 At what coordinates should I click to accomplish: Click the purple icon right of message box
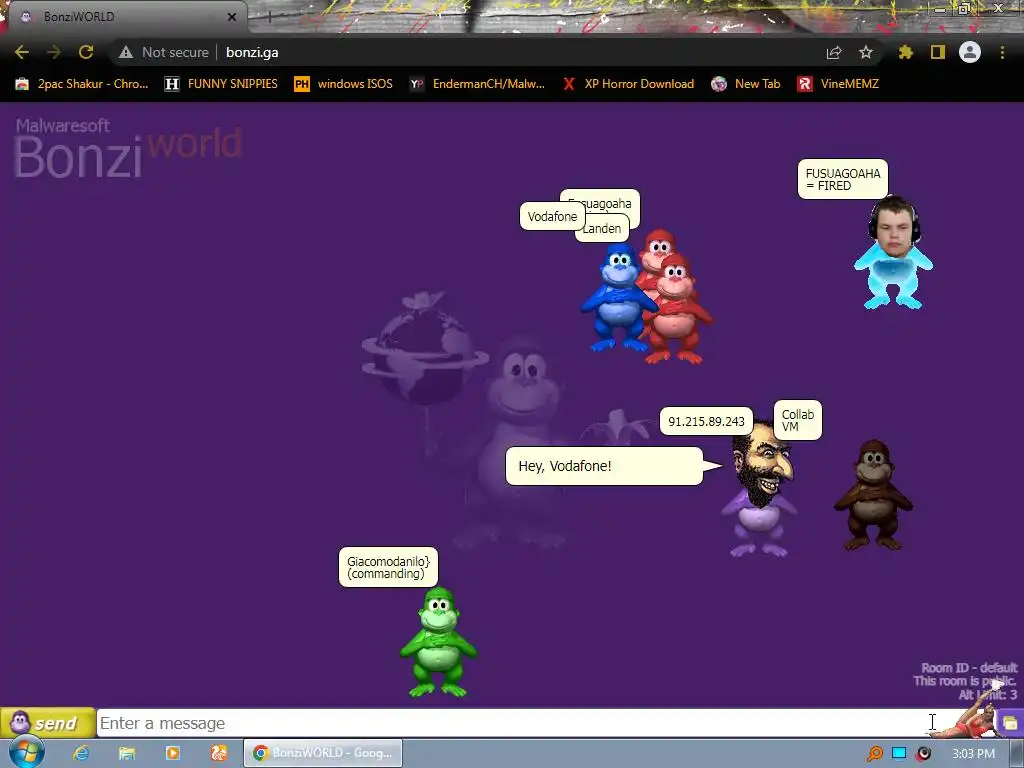pyautogui.click(x=1011, y=723)
